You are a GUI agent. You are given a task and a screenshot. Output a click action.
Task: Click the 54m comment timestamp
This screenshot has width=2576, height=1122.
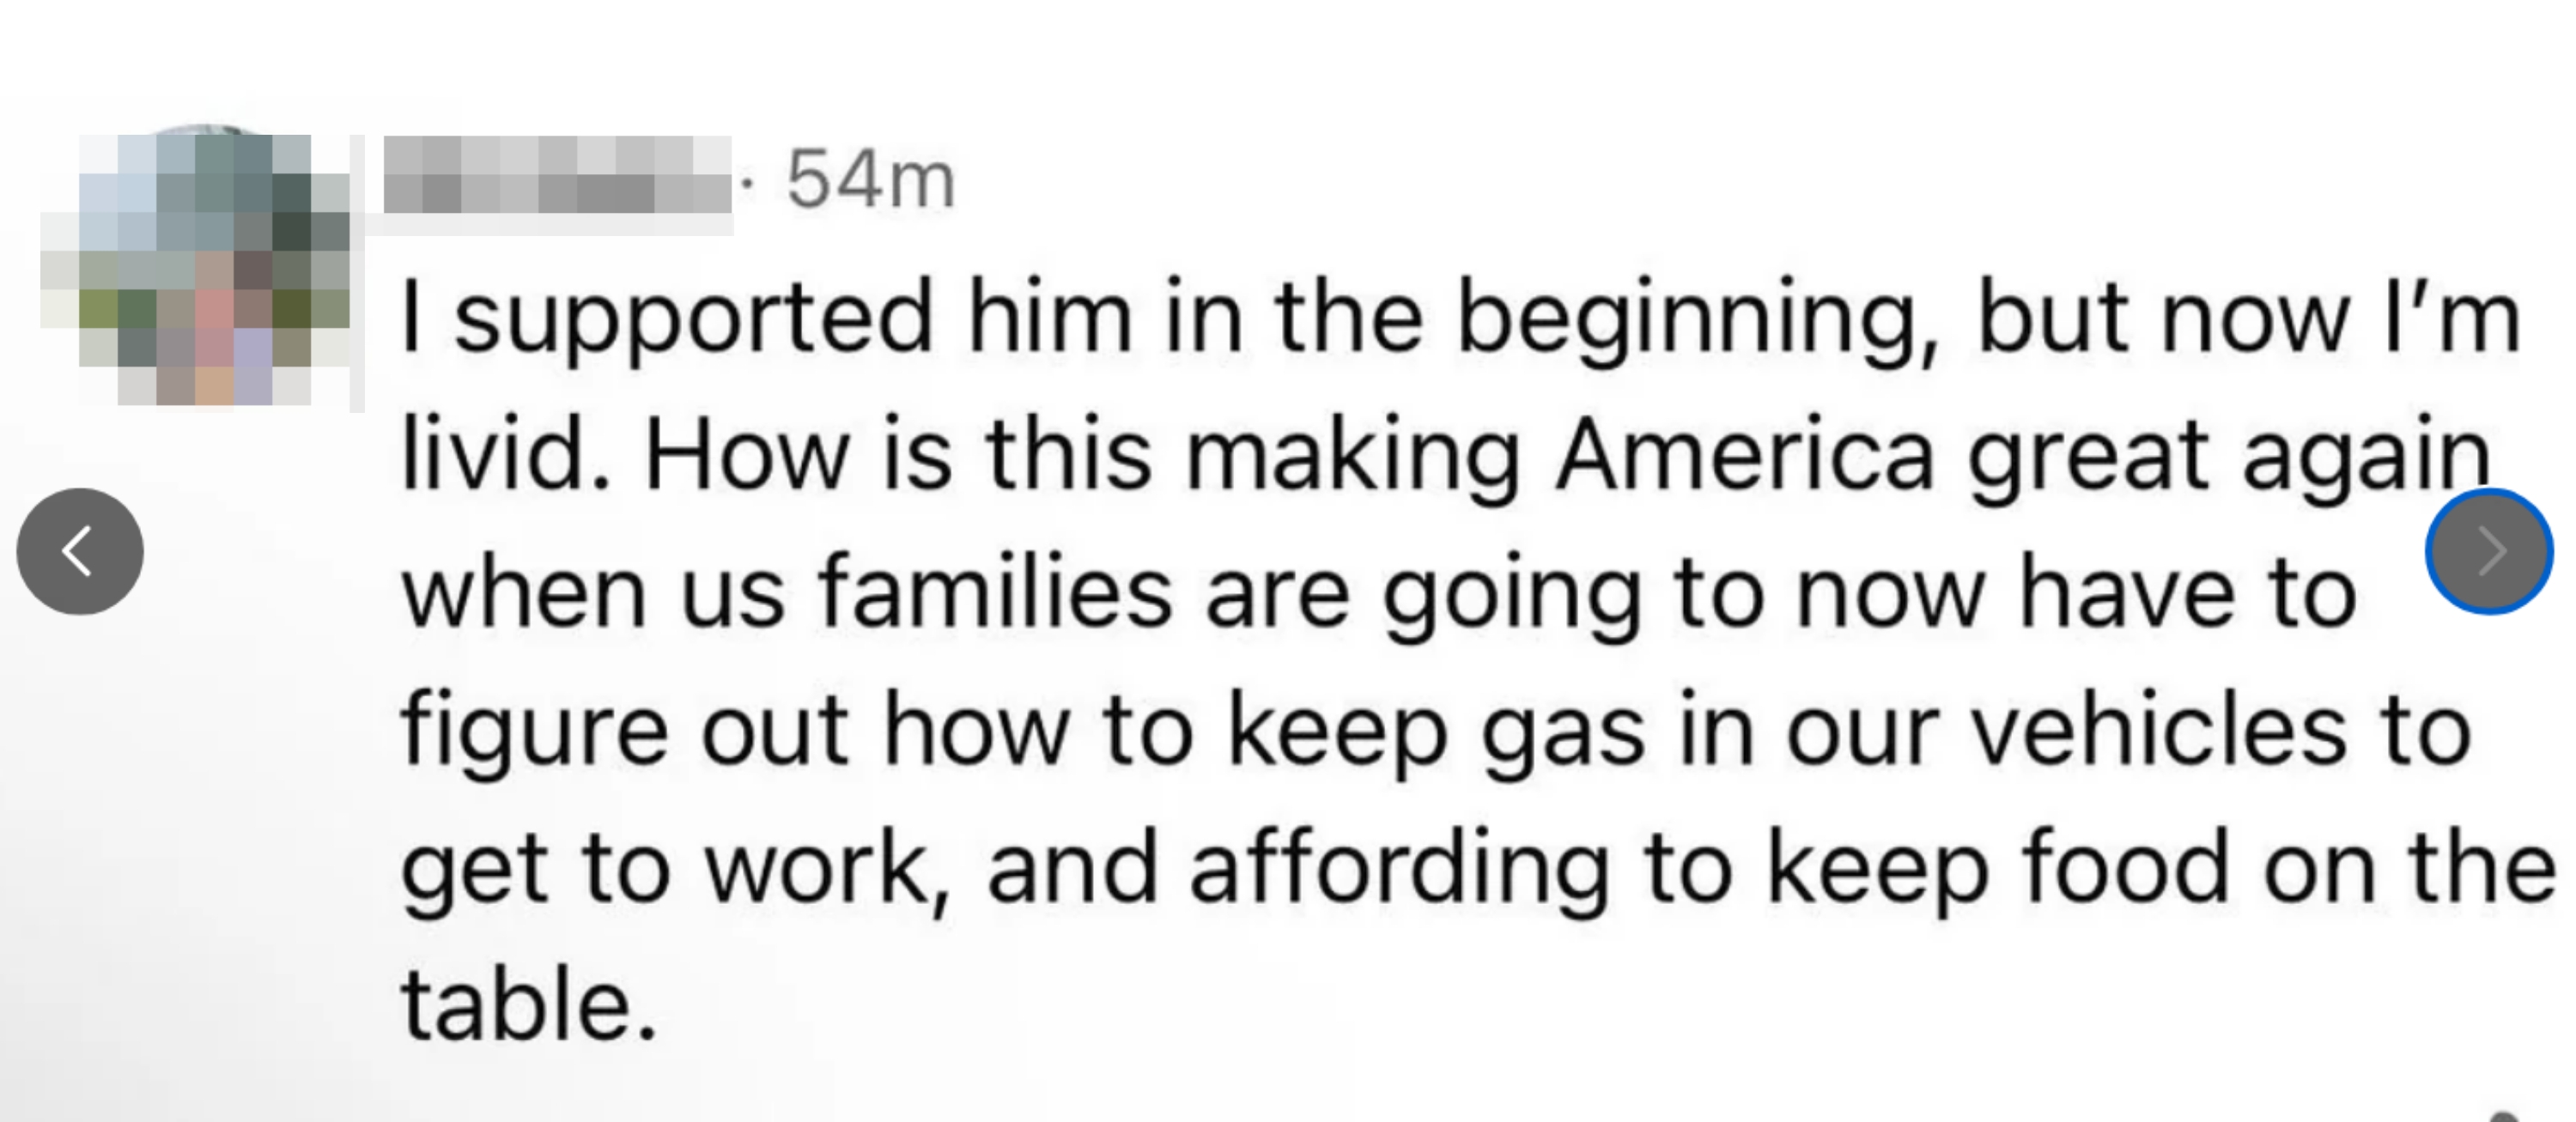coord(870,181)
